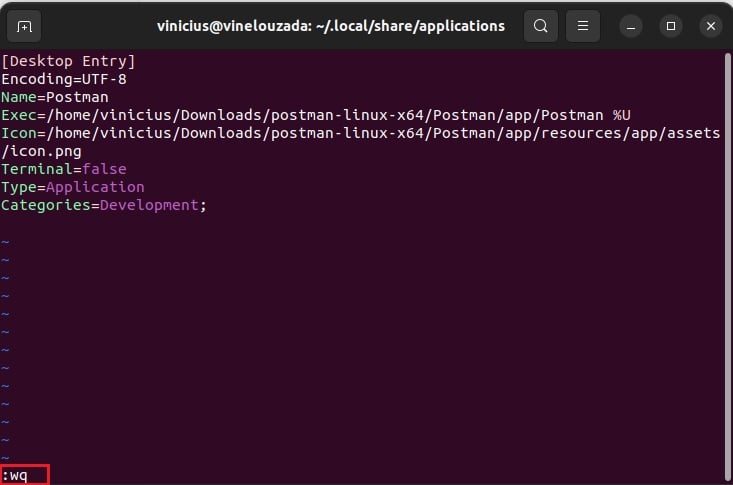Open the hamburger menu
This screenshot has width=733, height=485.
pos(582,26)
